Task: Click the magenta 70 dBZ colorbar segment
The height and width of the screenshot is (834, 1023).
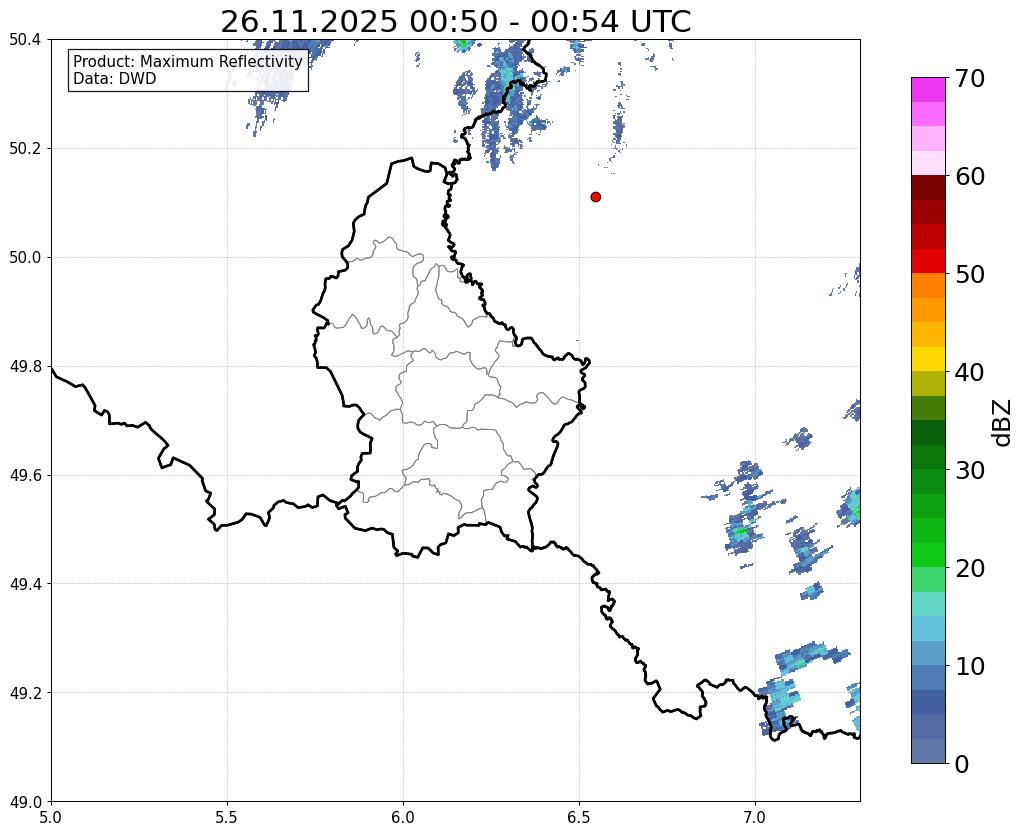Action: click(x=928, y=90)
